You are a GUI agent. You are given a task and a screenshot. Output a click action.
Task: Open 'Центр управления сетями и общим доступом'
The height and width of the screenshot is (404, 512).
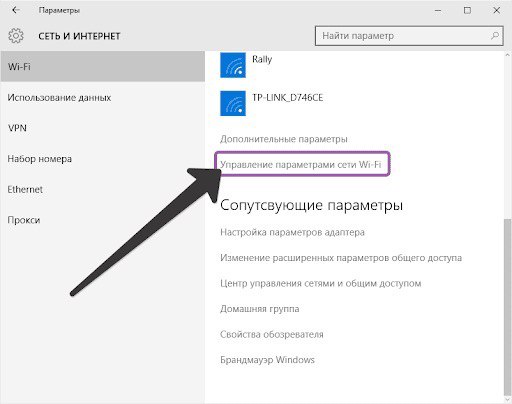tap(321, 283)
